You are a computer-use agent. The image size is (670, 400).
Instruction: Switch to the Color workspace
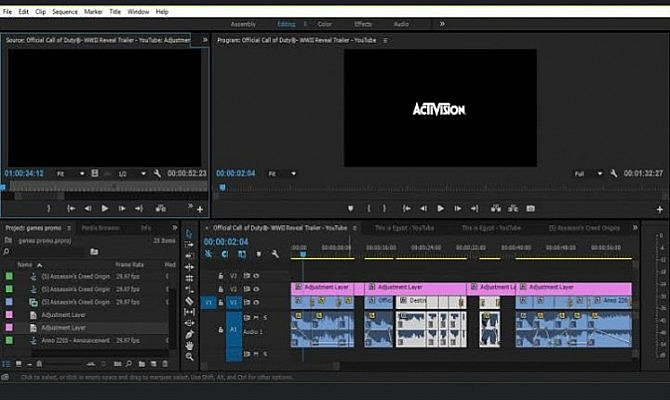click(325, 24)
